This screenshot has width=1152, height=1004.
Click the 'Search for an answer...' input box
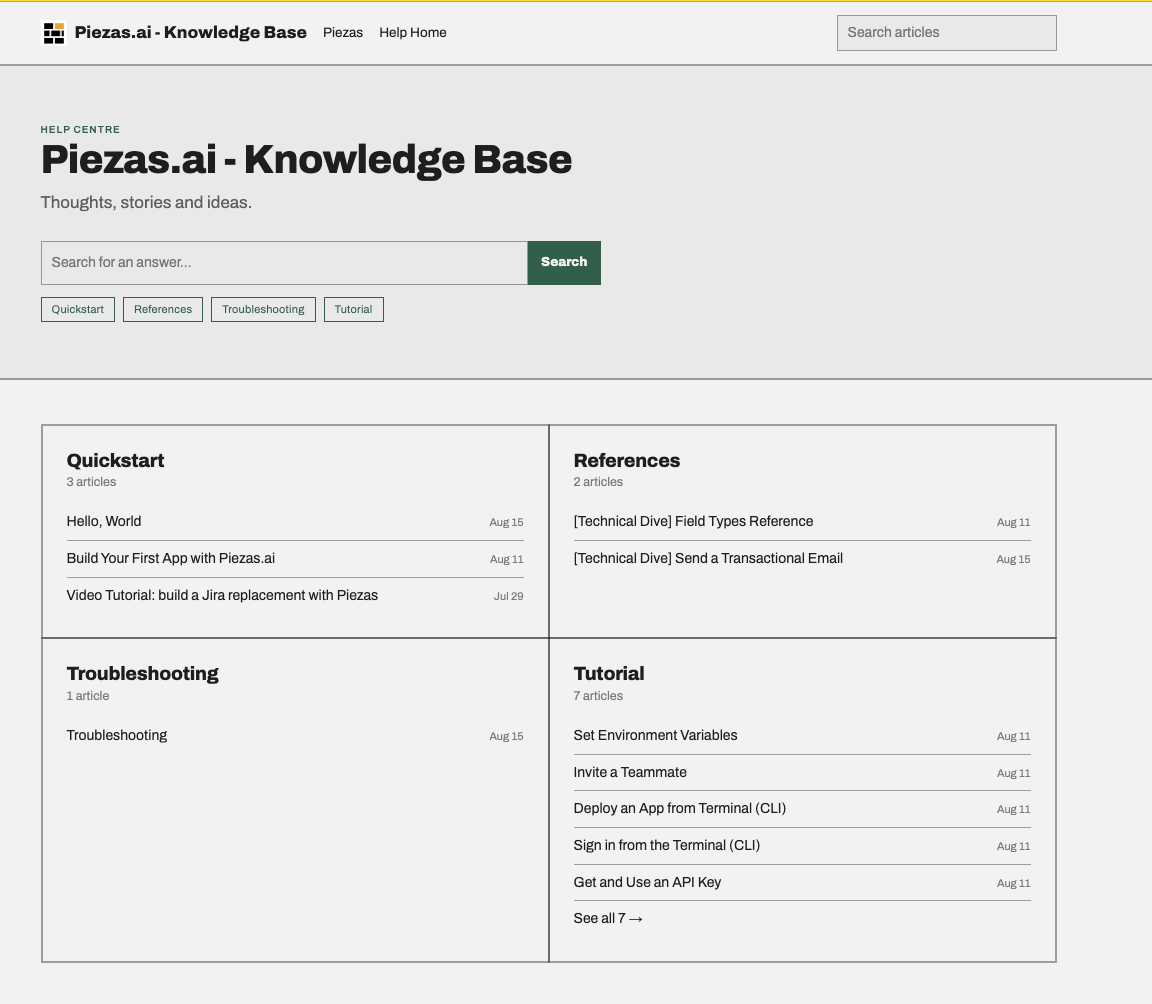[x=284, y=263]
